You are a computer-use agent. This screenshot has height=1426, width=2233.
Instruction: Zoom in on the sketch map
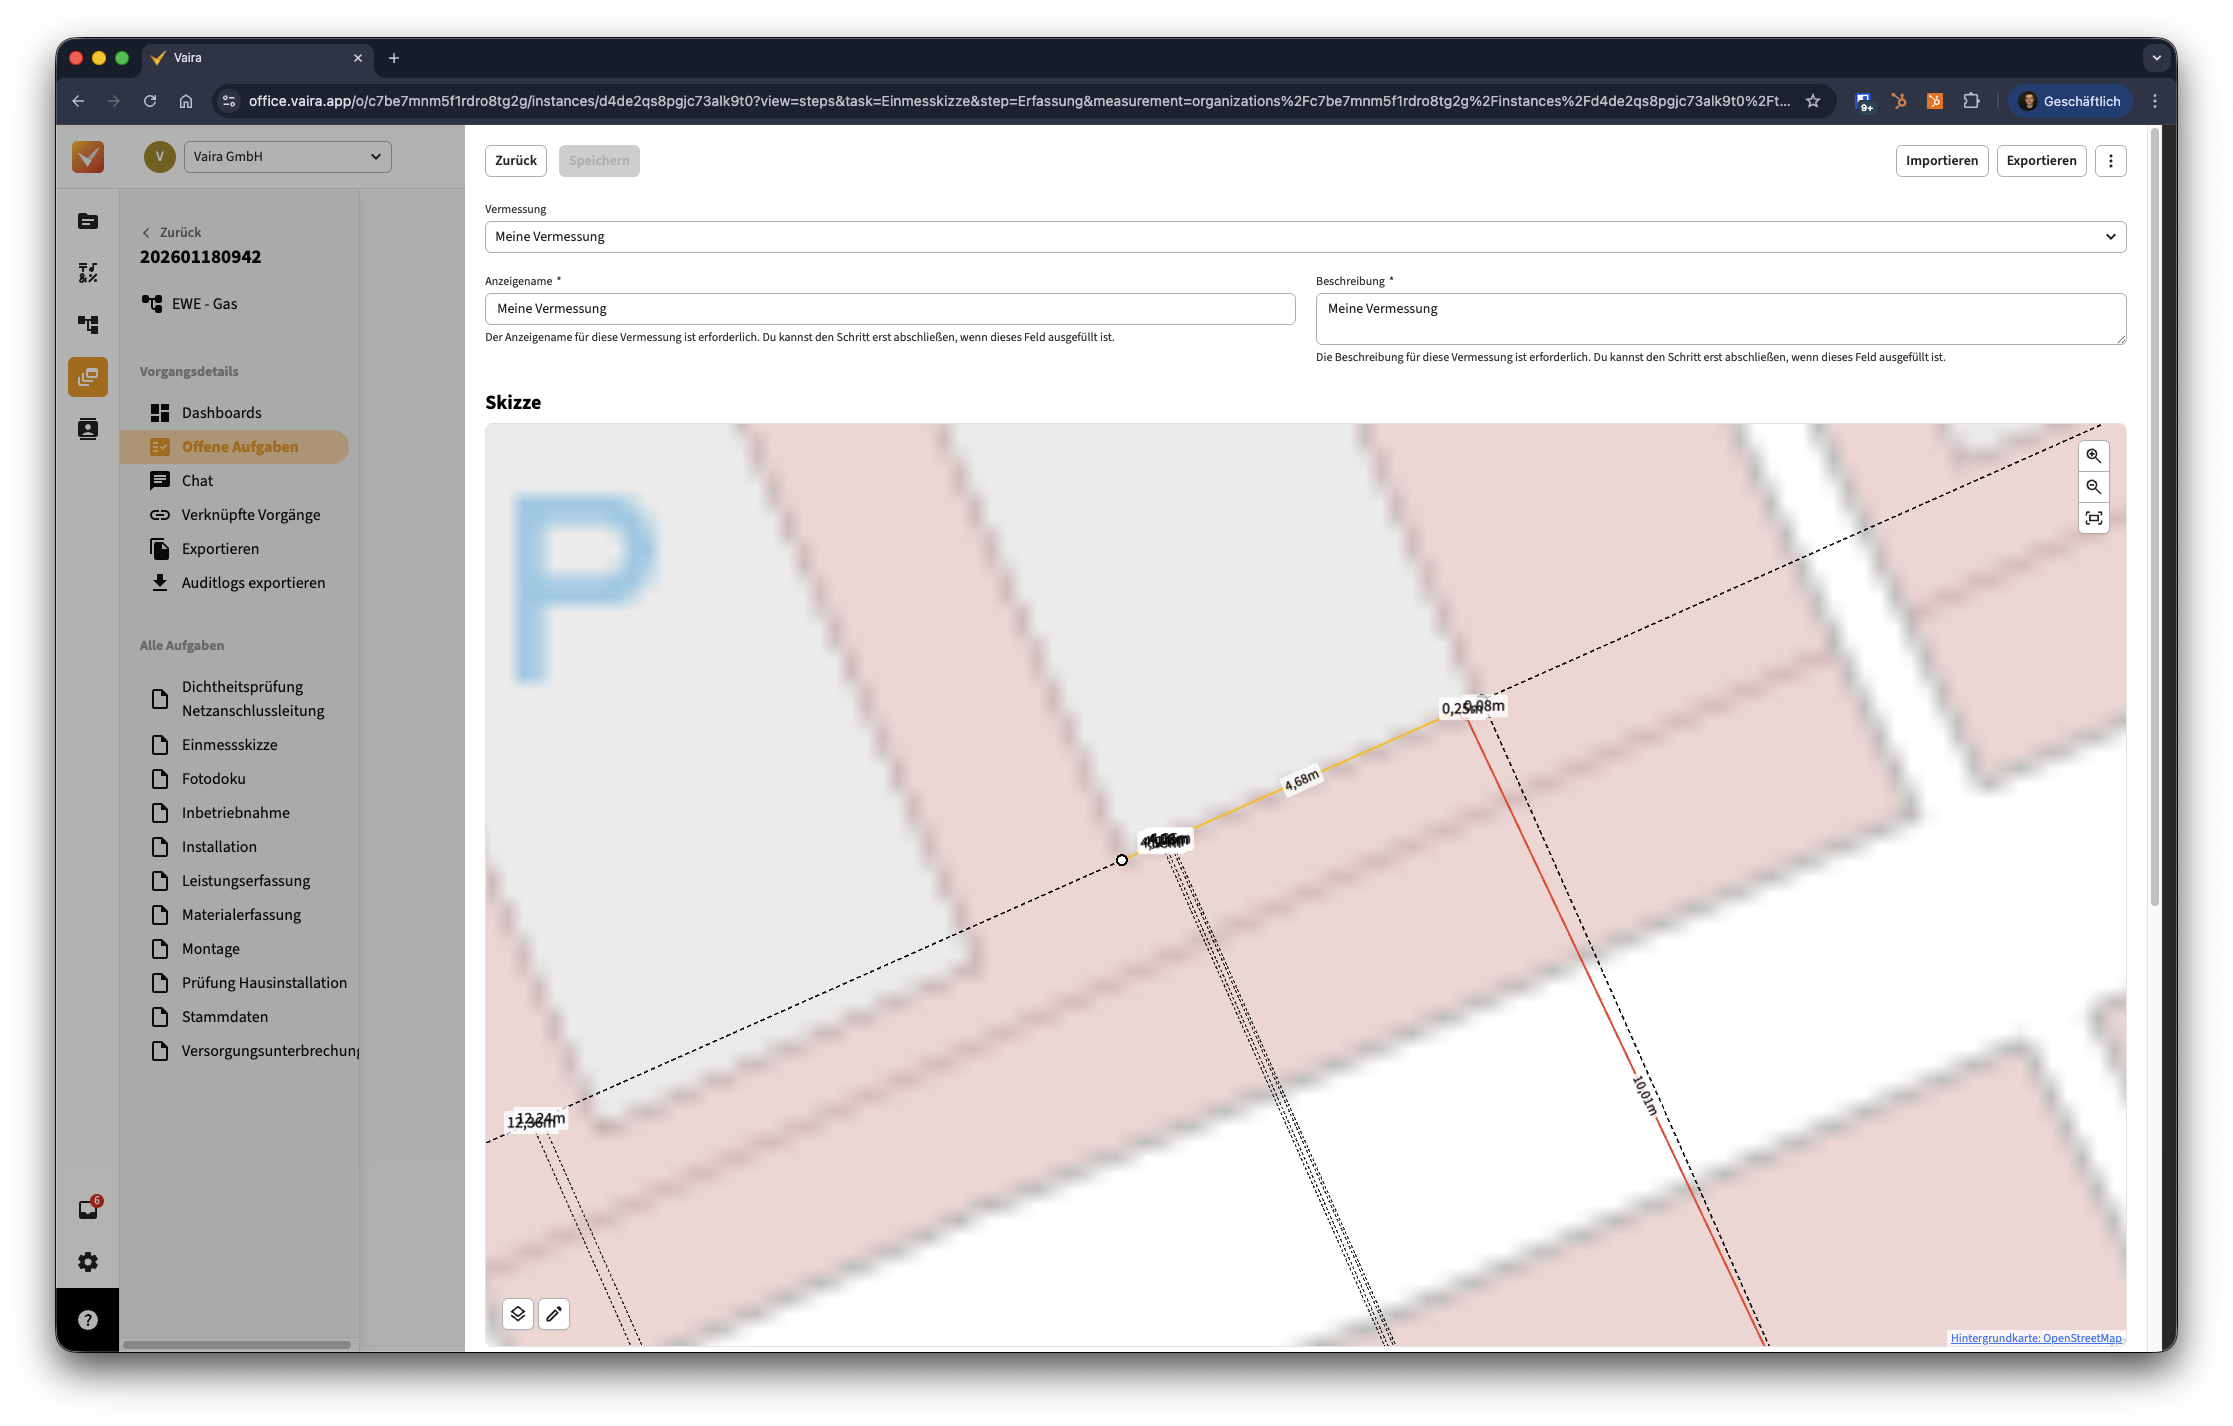(2093, 456)
